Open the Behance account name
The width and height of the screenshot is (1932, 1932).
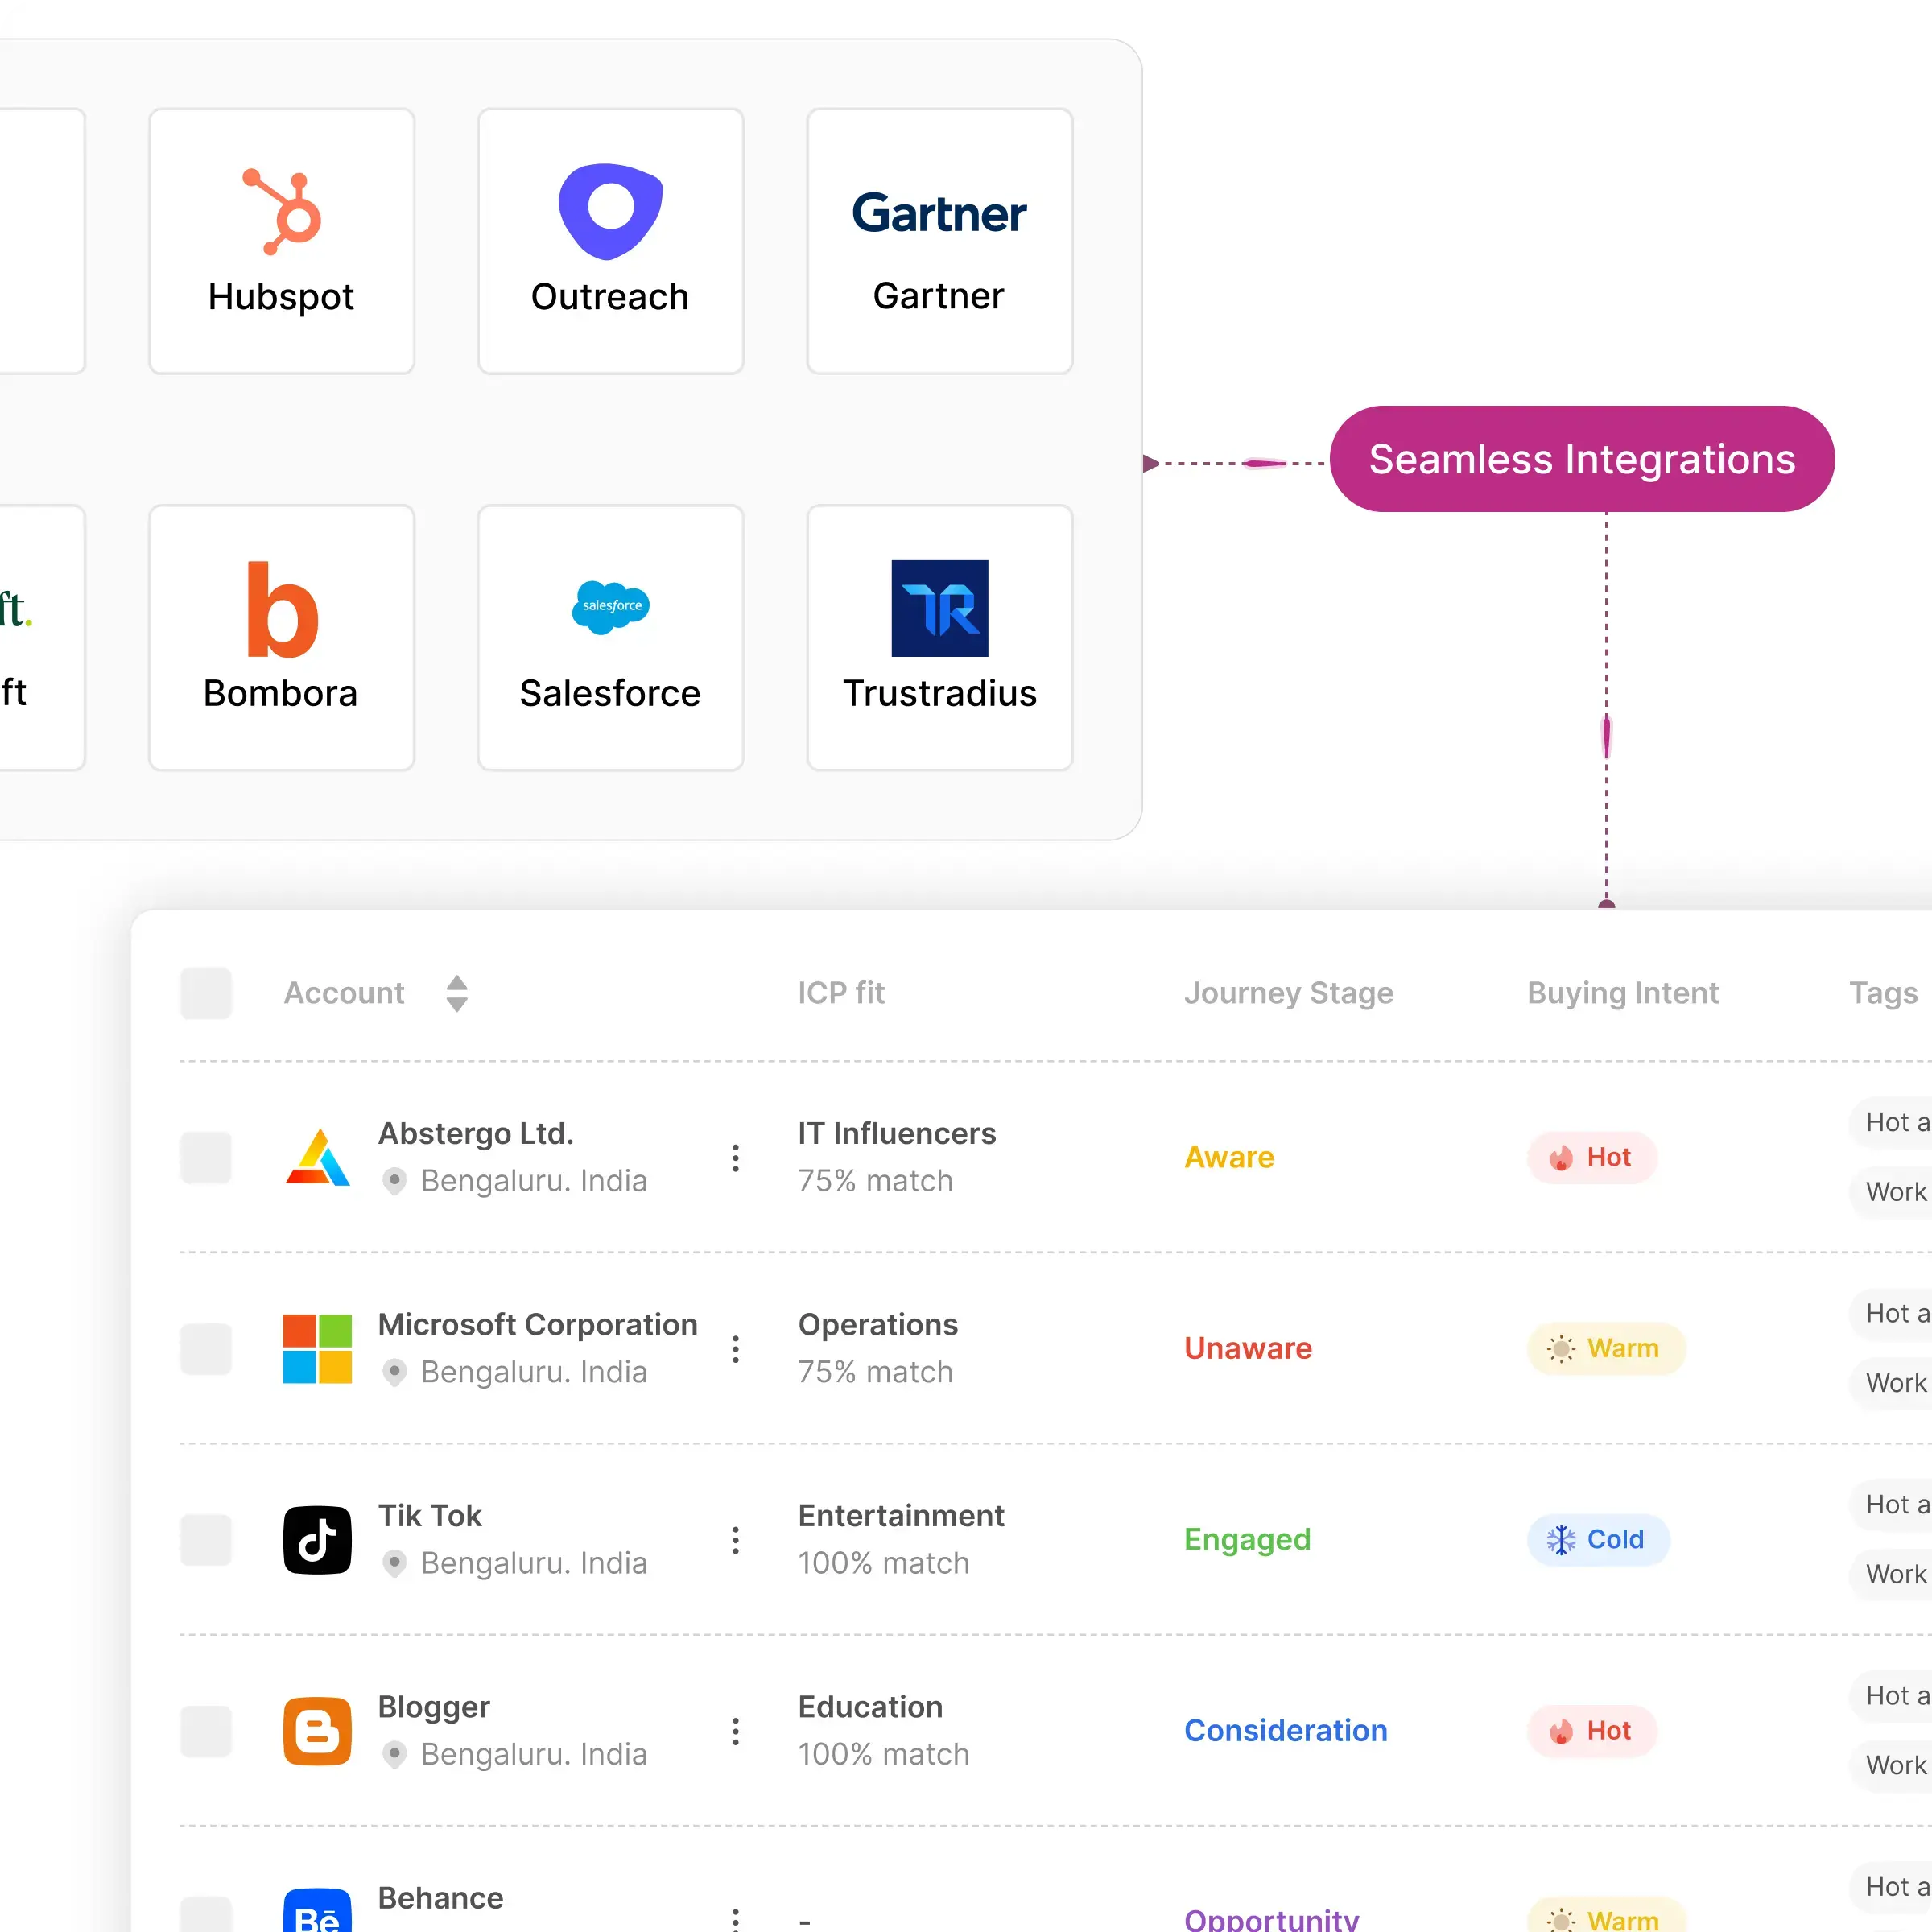tap(441, 1898)
